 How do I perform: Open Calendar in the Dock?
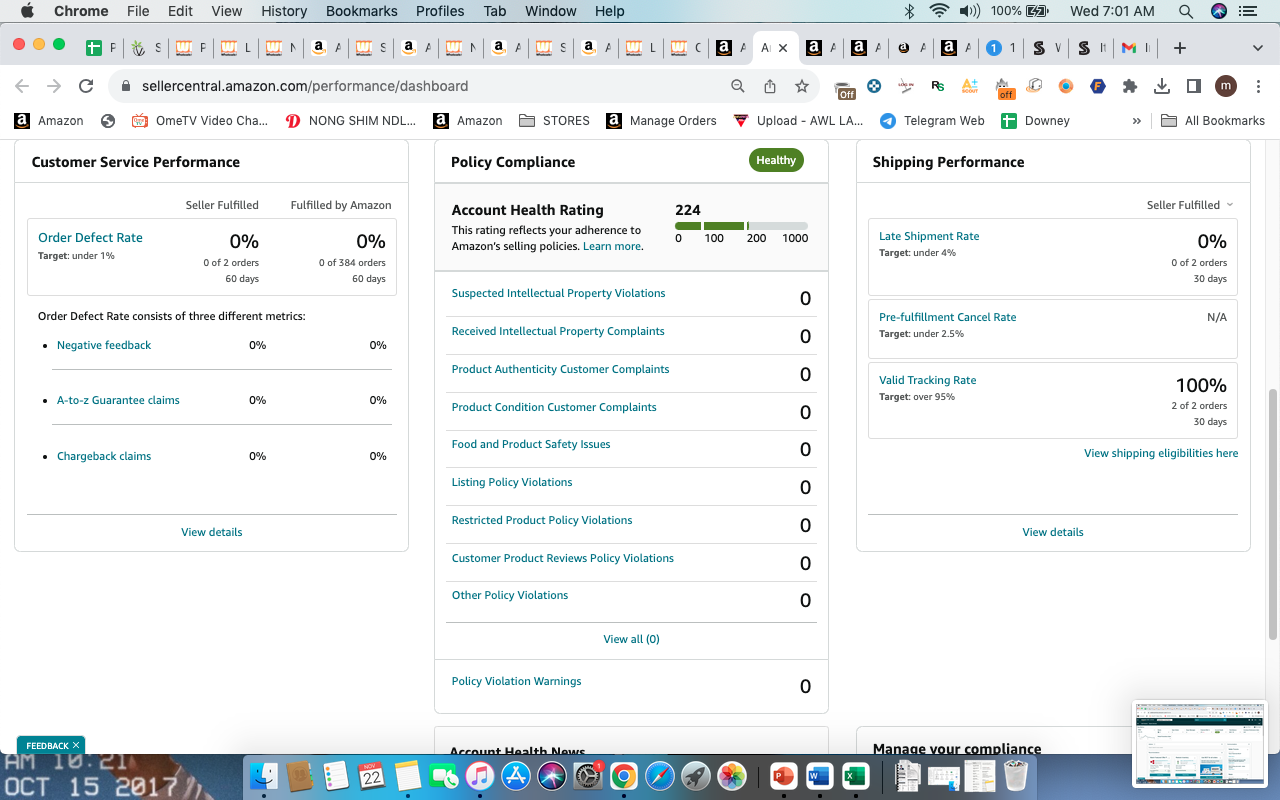tap(372, 776)
